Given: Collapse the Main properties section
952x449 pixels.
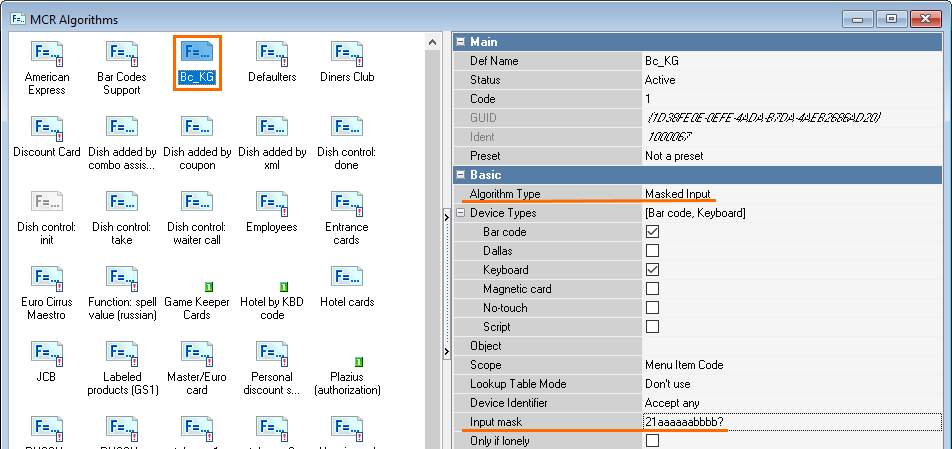Looking at the screenshot, I should click(461, 42).
